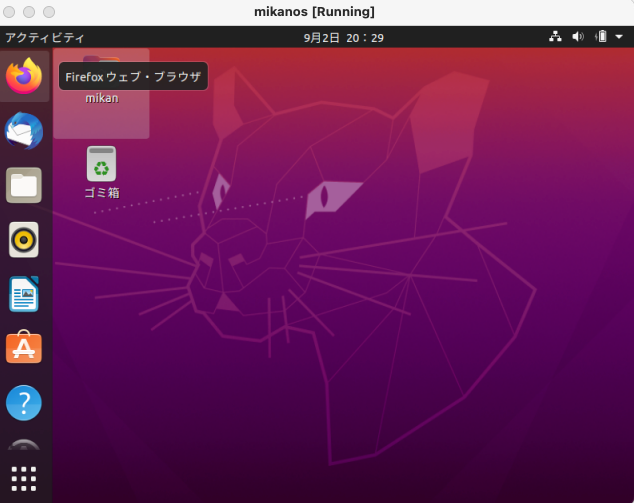Screen dimensions: 634x503
Task: Click the partially visible dock icon below Help
Action: coord(24,444)
